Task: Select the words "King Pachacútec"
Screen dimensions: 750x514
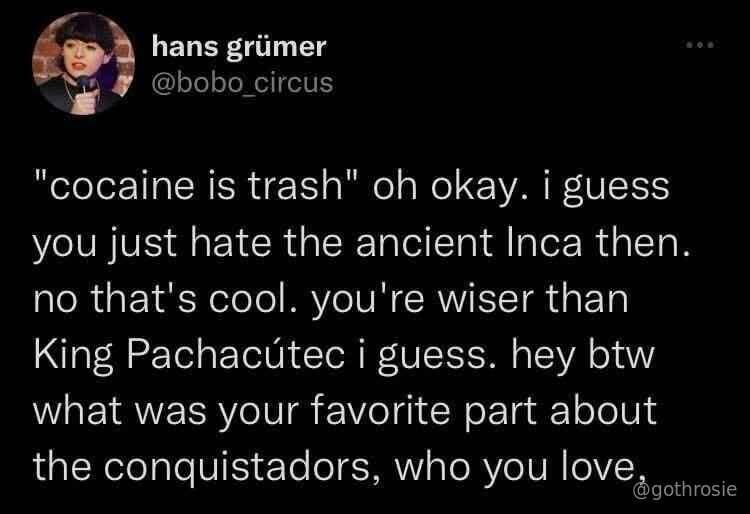Action: [x=189, y=356]
